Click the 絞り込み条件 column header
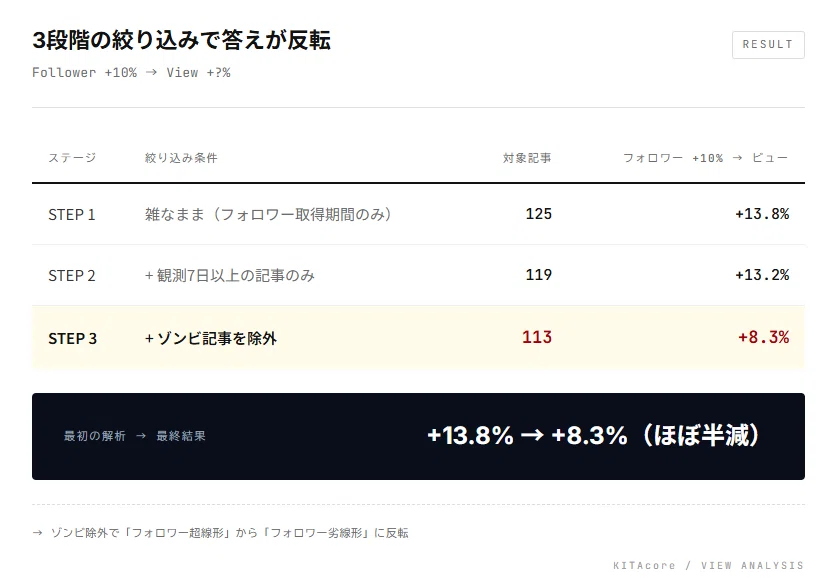 point(181,158)
